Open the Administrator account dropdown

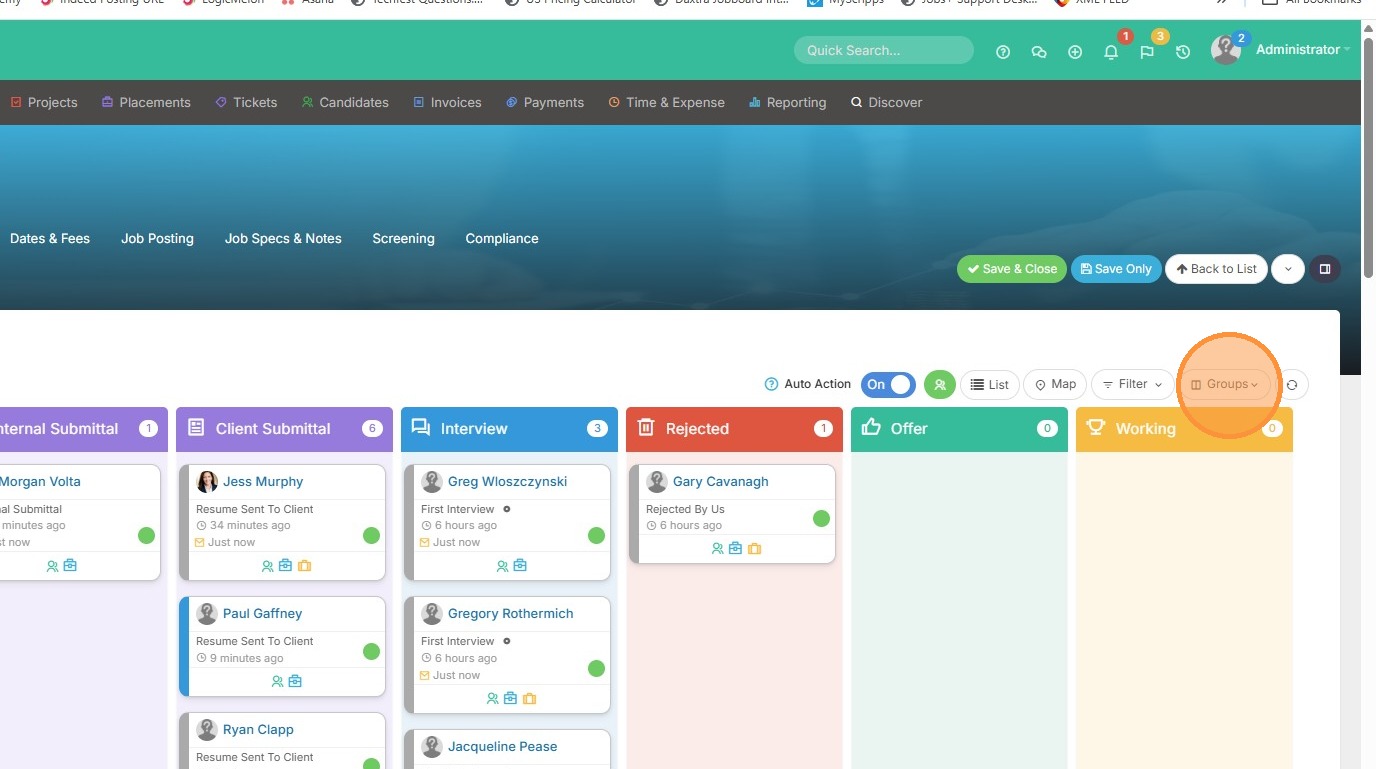[x=1303, y=50]
